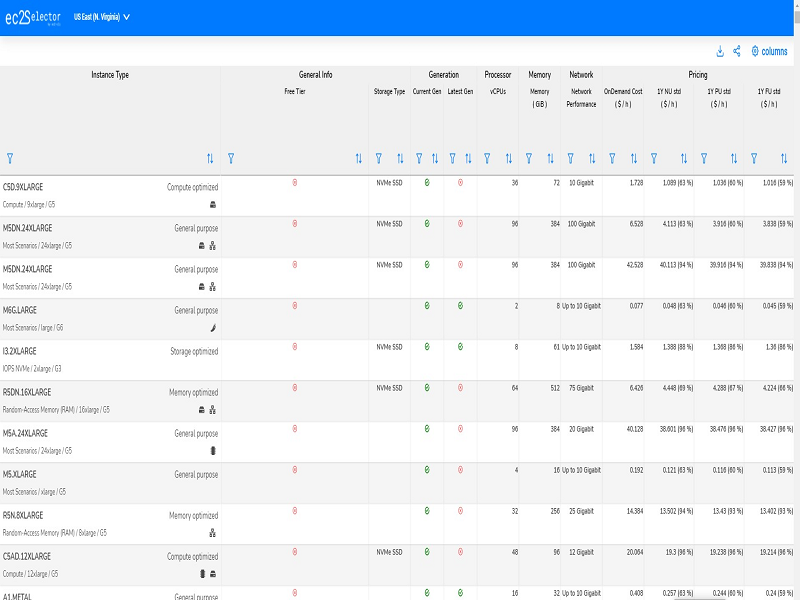Filter the 1Y FU std column
The width and height of the screenshot is (800, 600).
coord(754,159)
